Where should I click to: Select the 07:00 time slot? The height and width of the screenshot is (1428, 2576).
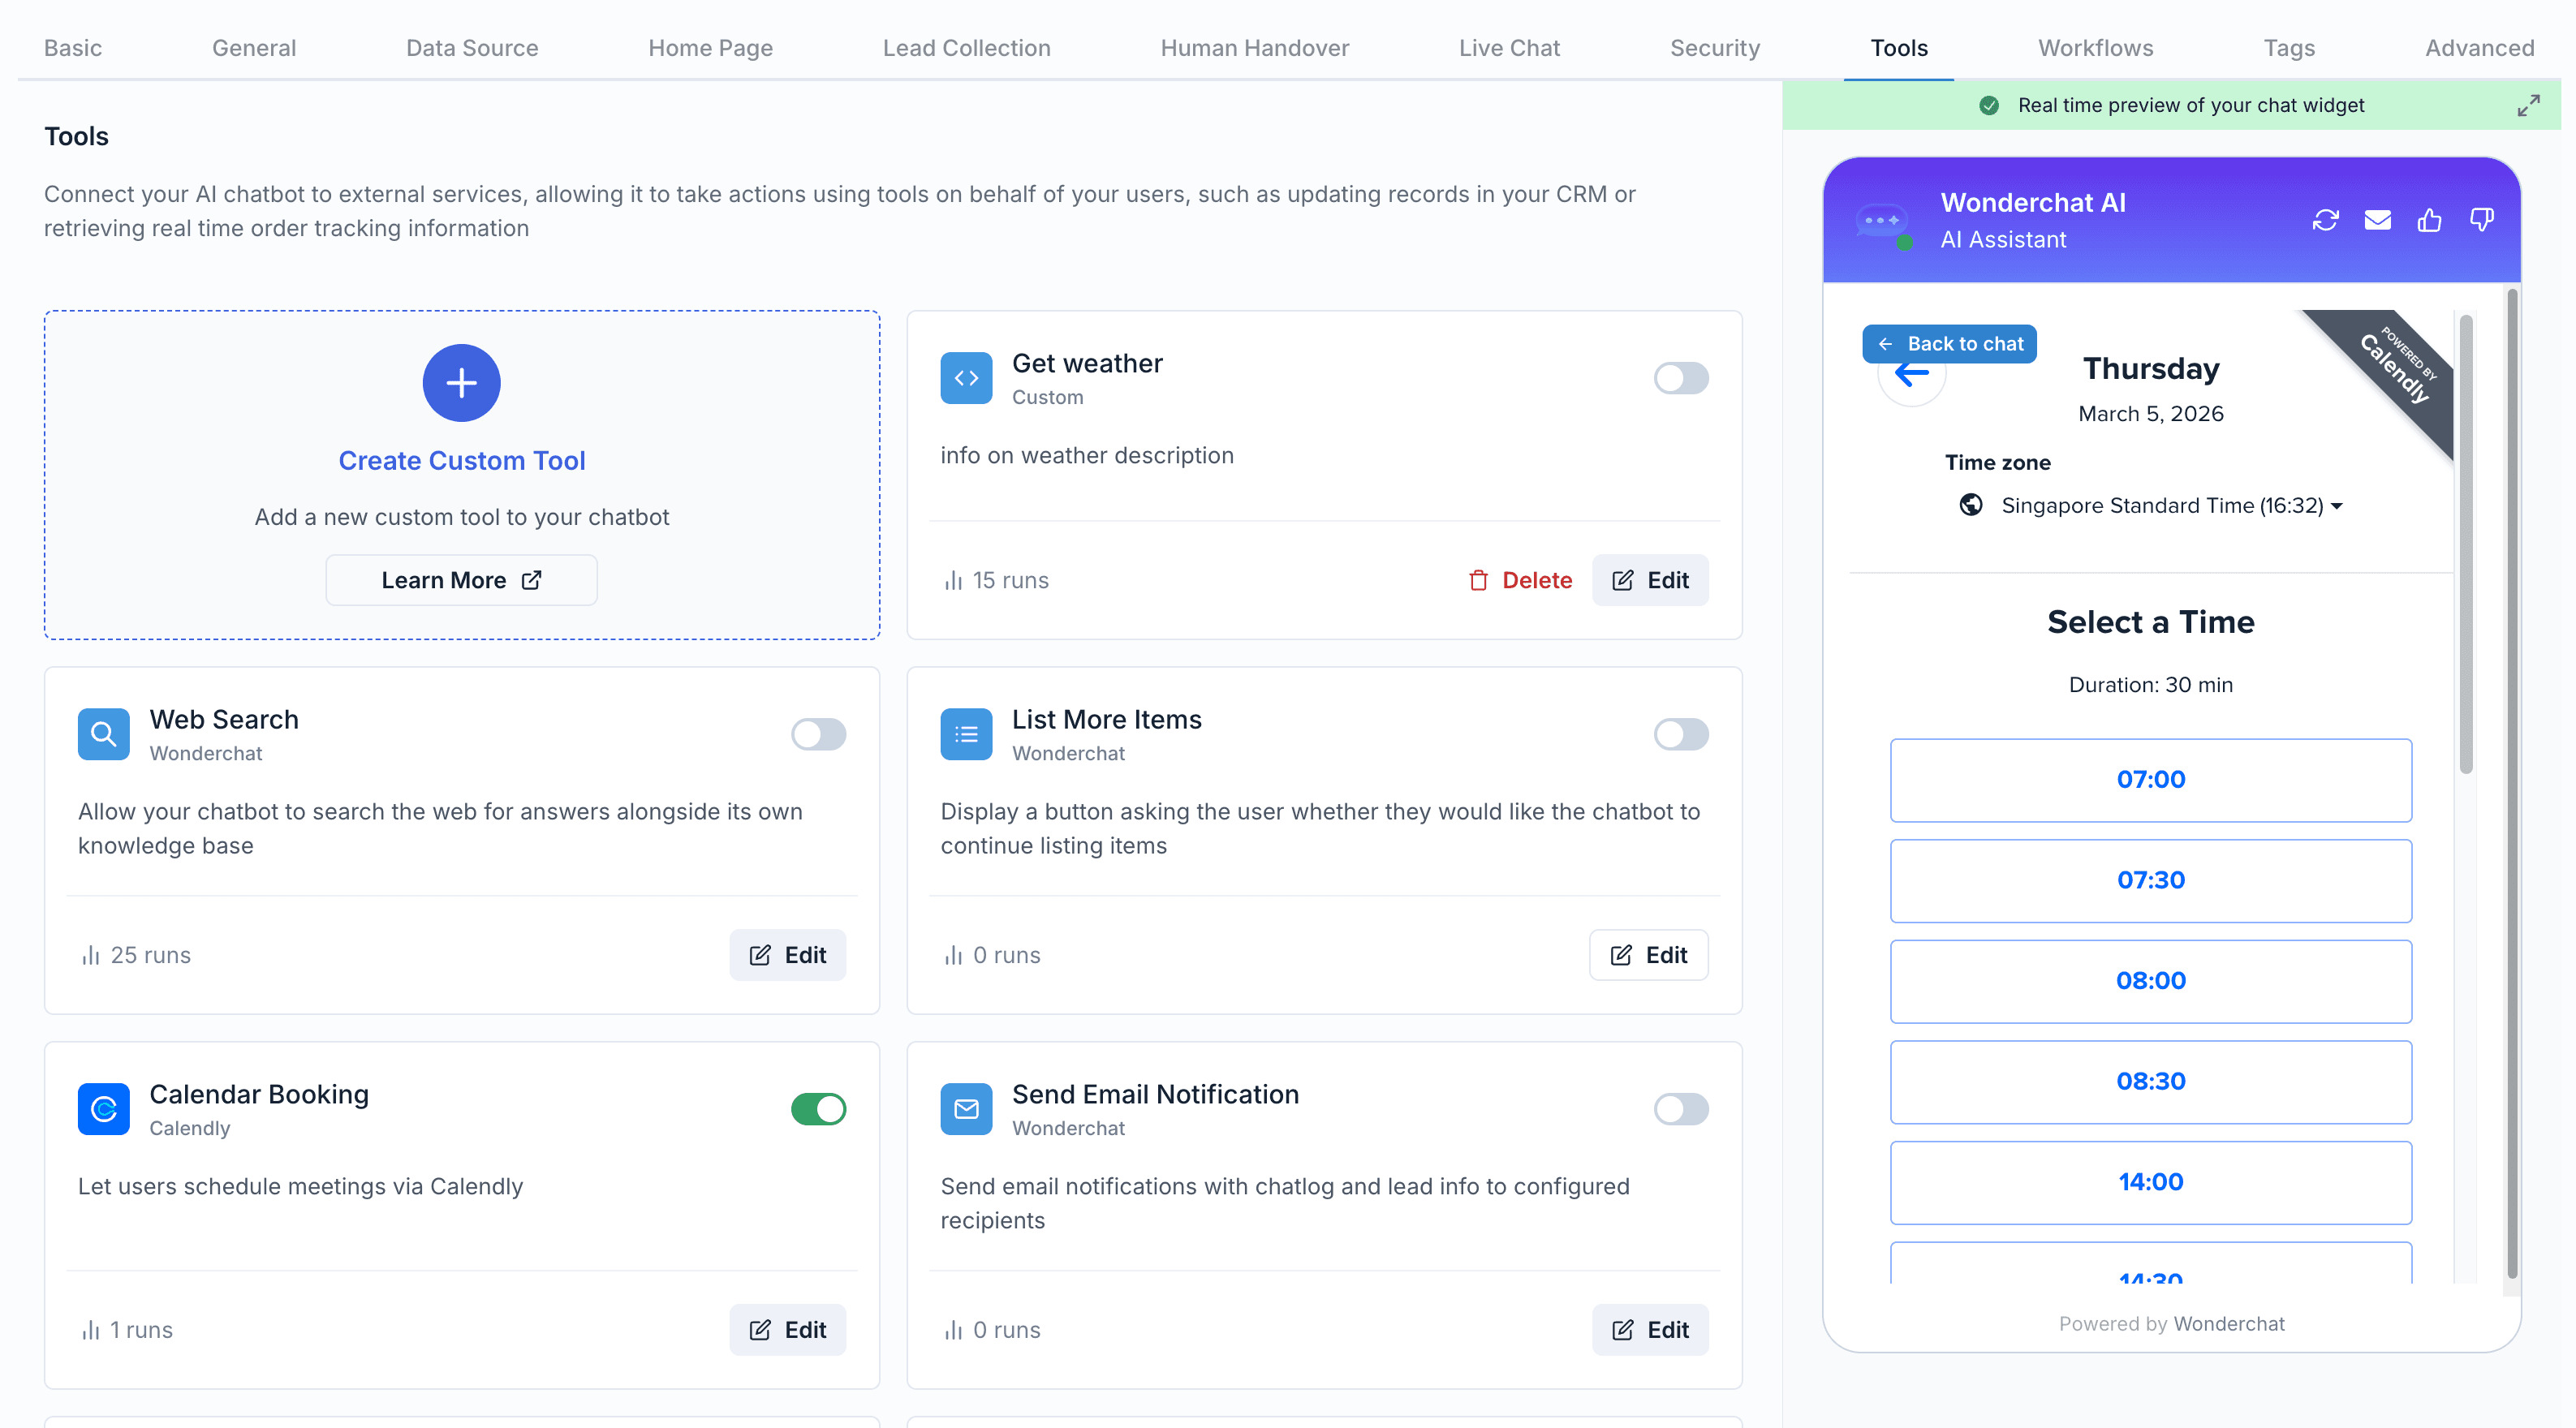coord(2150,780)
